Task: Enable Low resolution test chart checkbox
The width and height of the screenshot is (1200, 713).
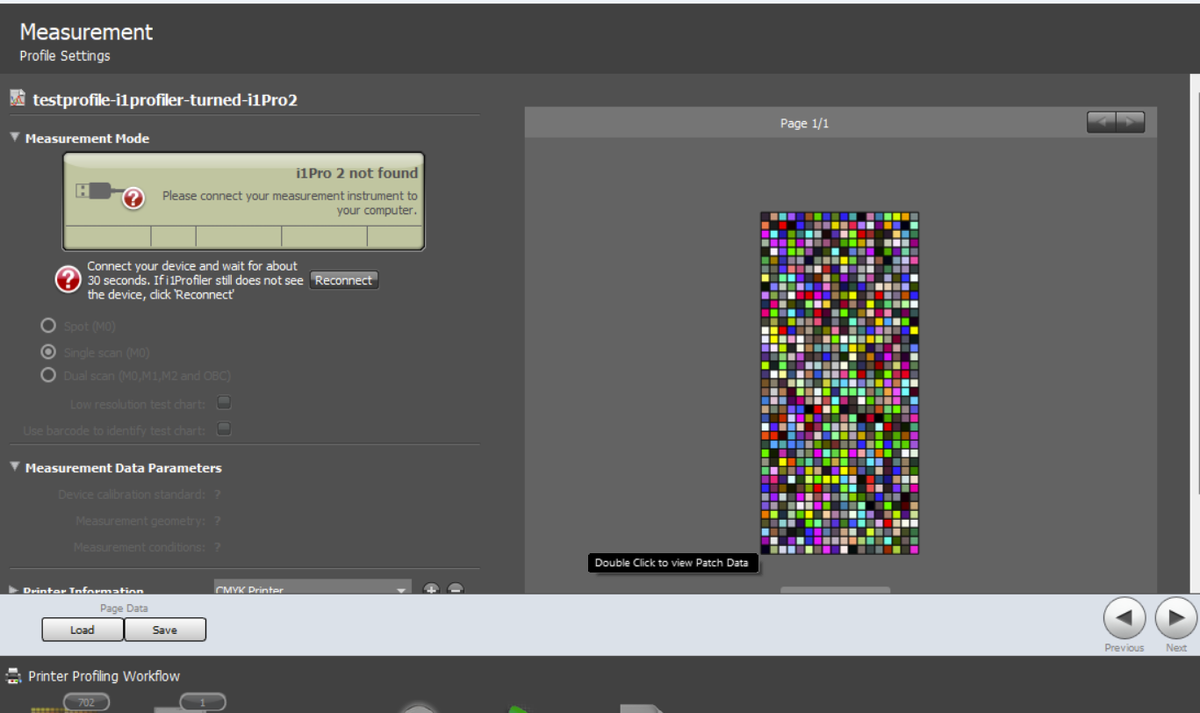Action: click(224, 403)
